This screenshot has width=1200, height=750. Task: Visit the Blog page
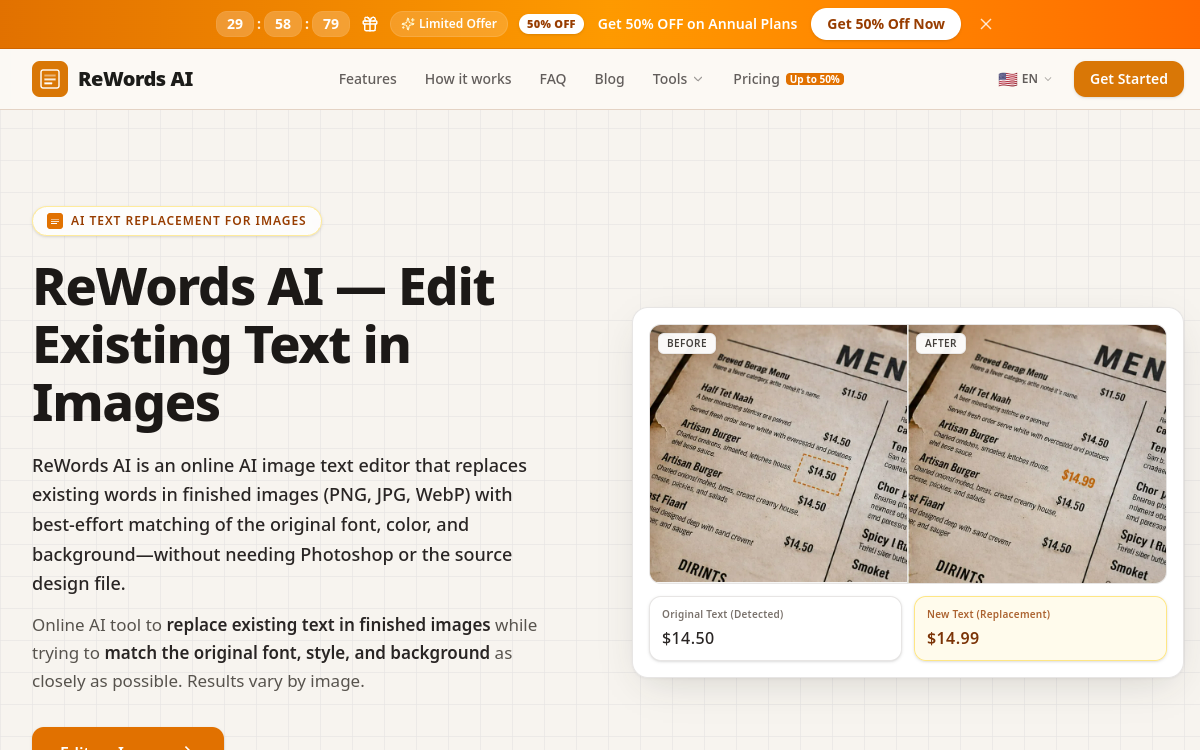pyautogui.click(x=609, y=79)
